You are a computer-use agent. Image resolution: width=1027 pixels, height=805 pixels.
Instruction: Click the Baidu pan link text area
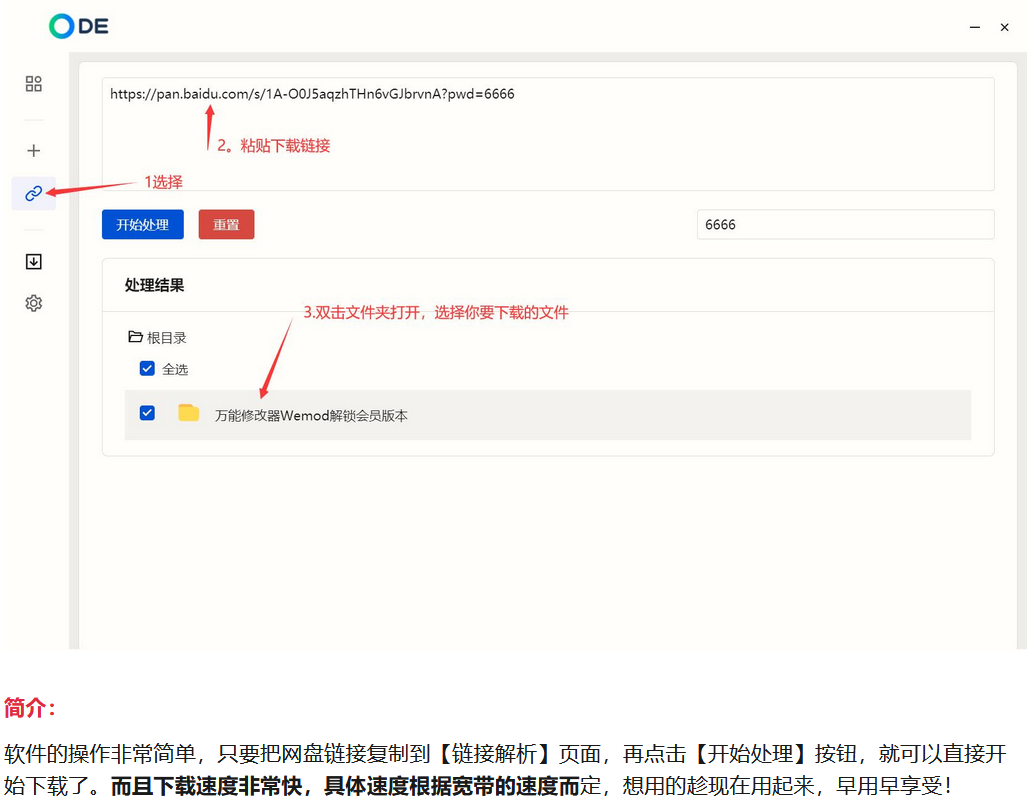[x=547, y=133]
